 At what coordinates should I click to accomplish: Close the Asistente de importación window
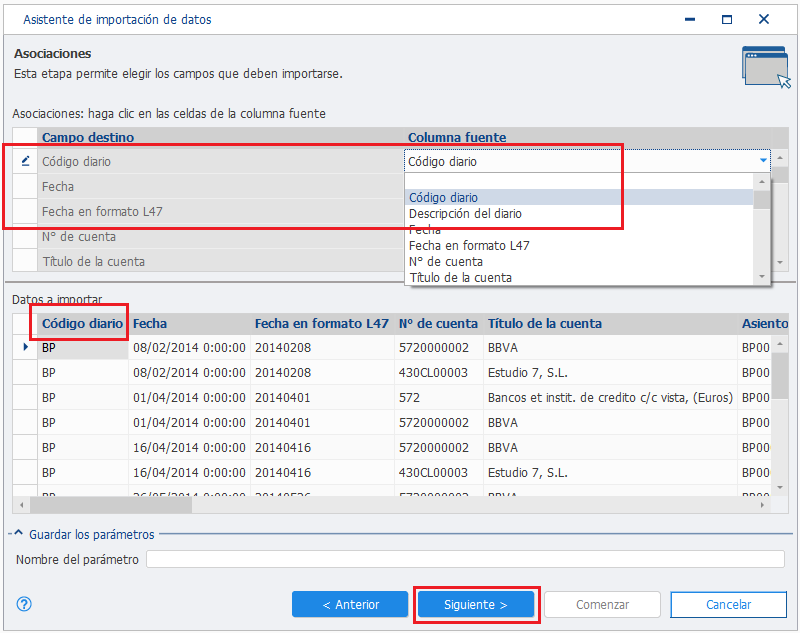764,19
